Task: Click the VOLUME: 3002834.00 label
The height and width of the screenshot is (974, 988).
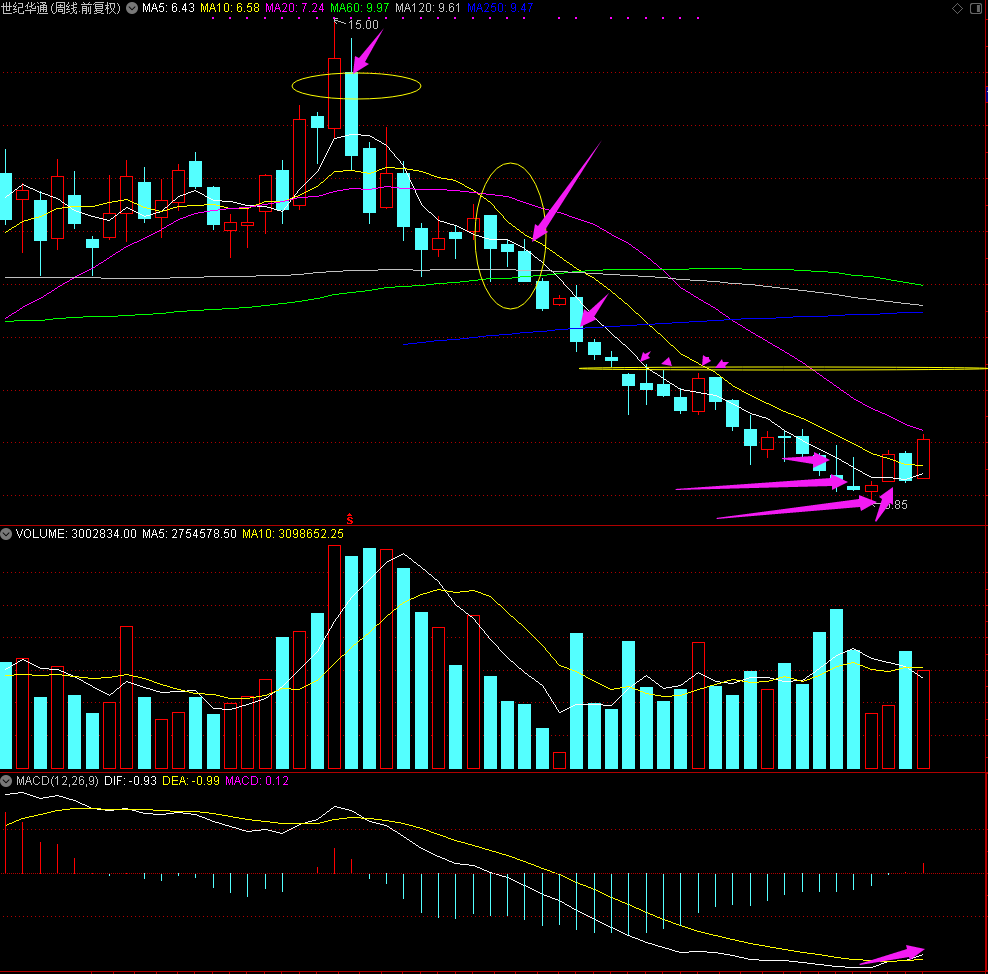Action: coord(76,534)
